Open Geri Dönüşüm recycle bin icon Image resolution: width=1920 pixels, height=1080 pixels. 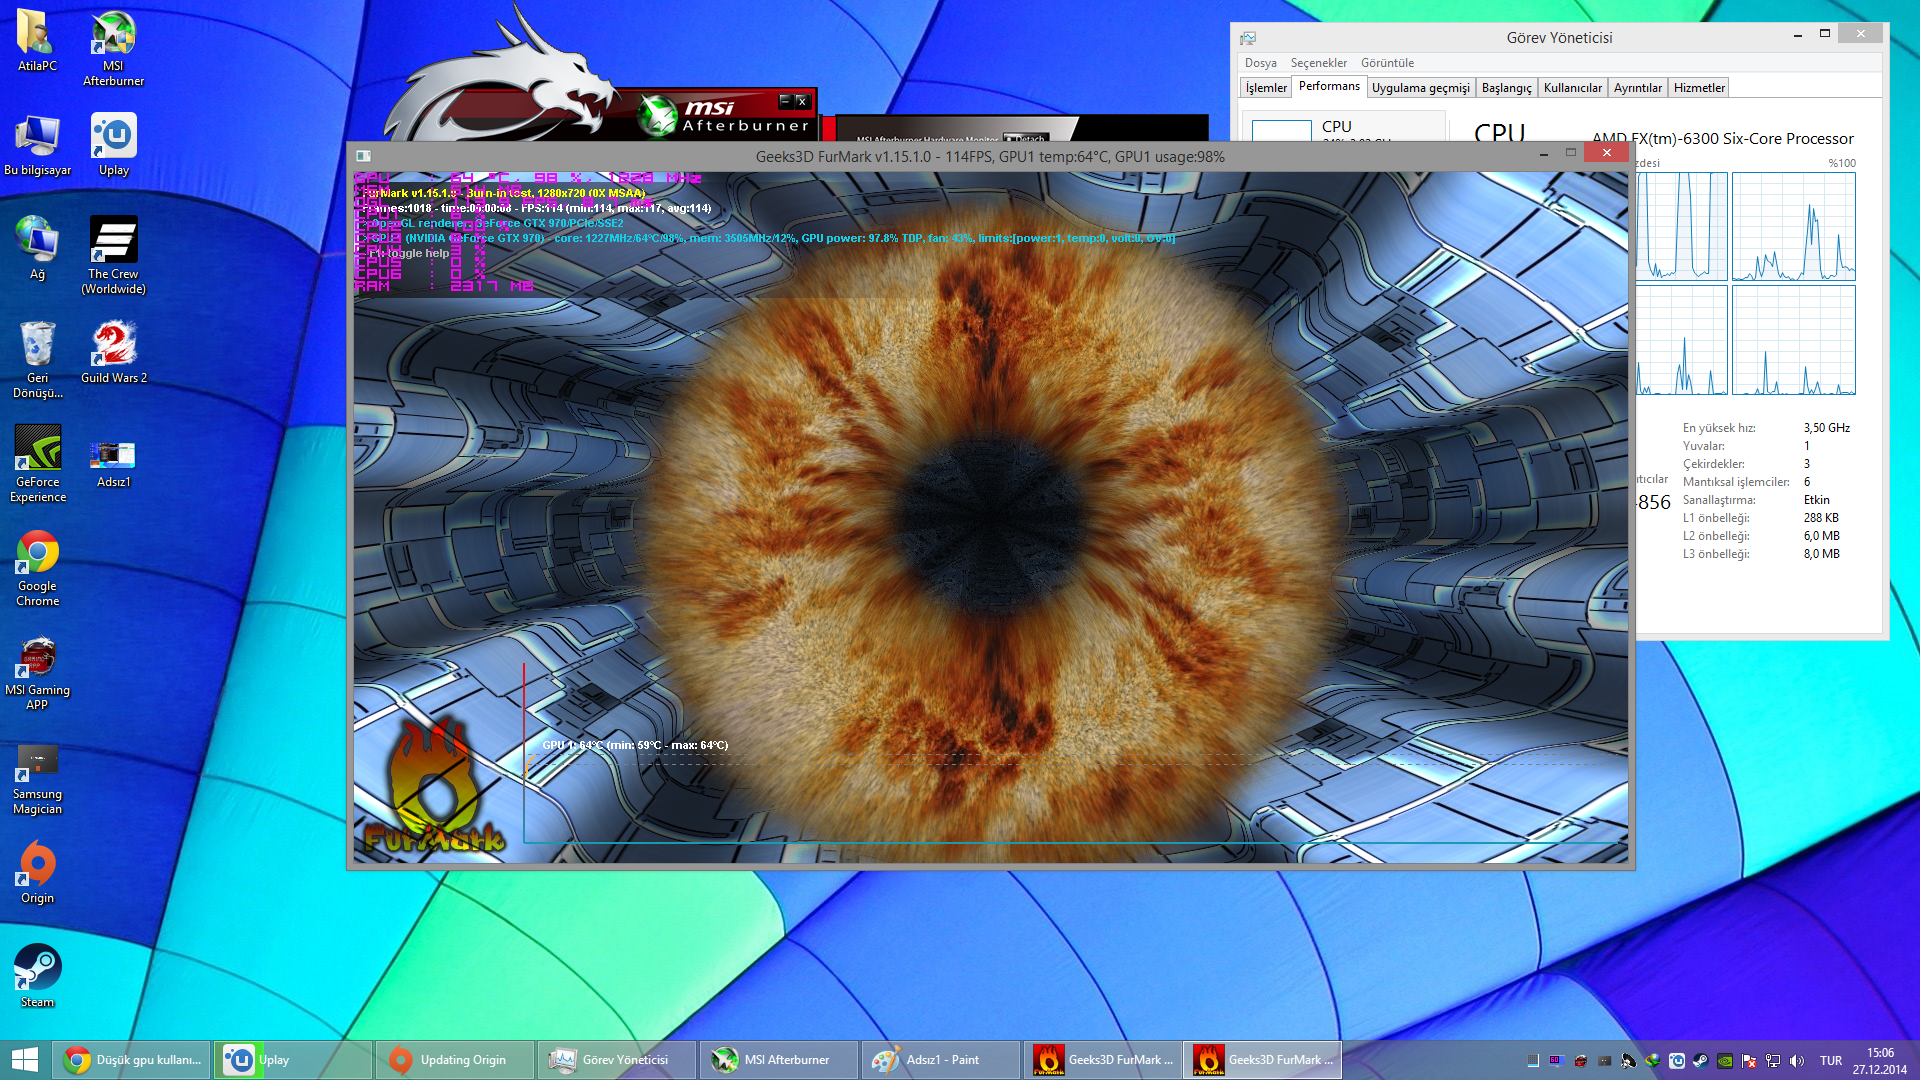pyautogui.click(x=37, y=360)
